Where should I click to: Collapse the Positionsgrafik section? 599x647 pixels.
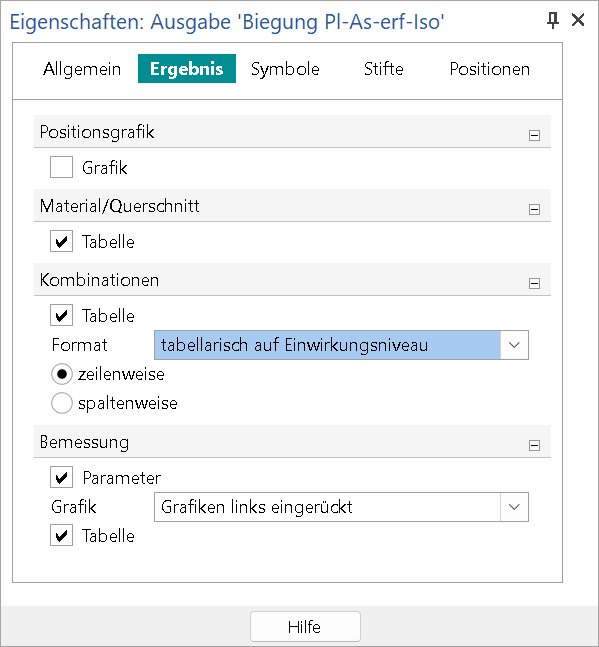pos(534,135)
